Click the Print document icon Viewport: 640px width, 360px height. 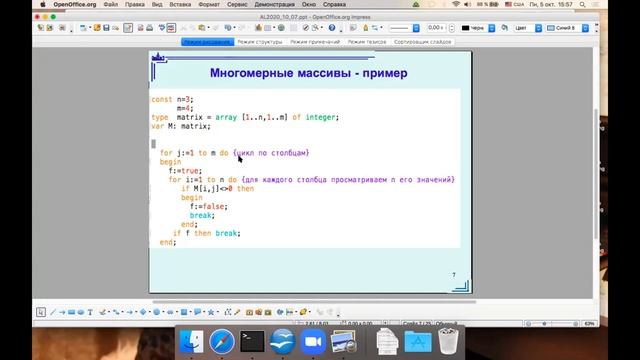[x=149, y=28]
